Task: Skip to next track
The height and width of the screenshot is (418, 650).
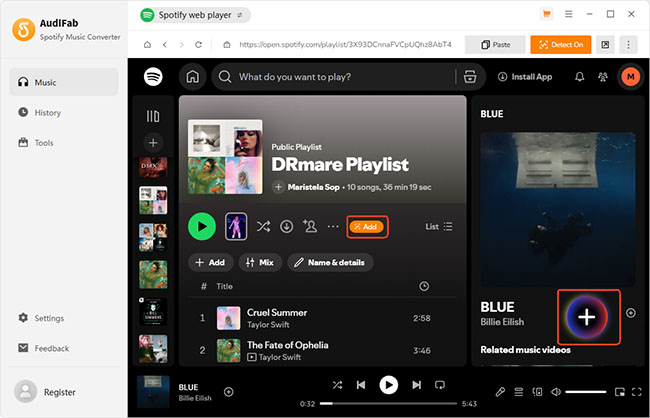Action: 417,385
